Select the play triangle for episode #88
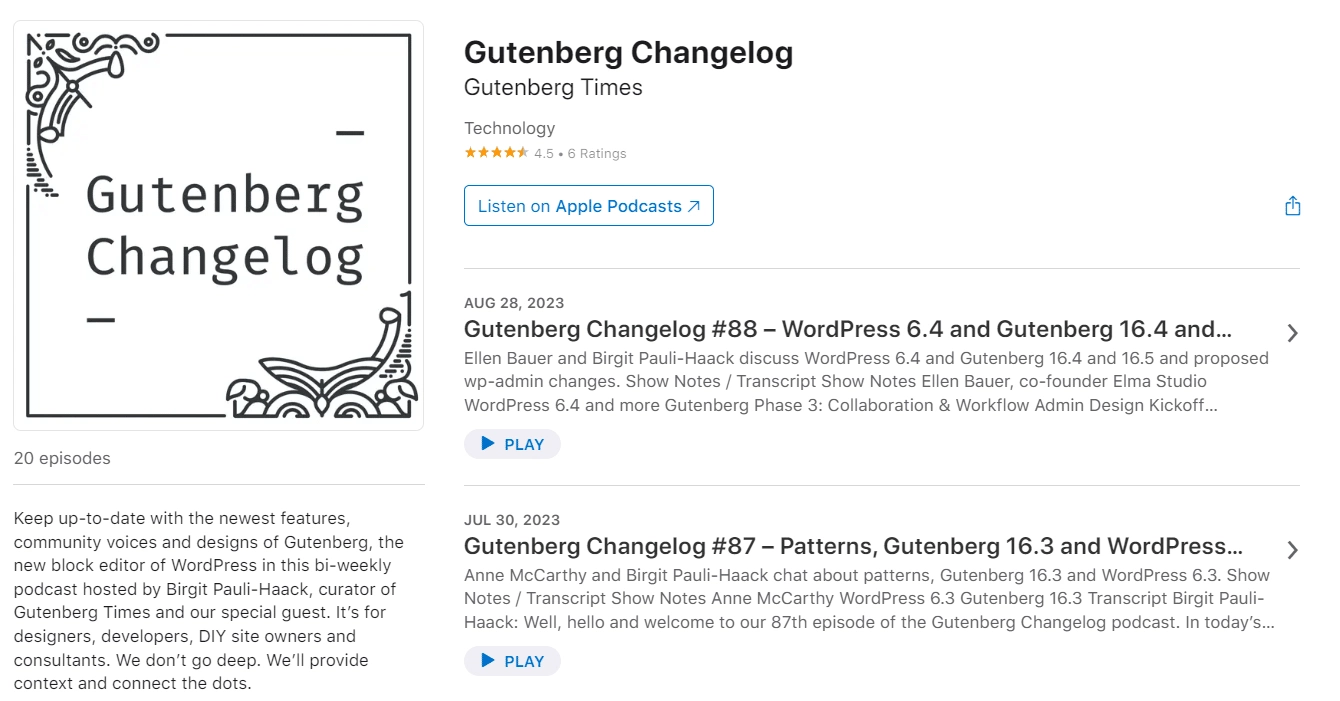The height and width of the screenshot is (701, 1340). tap(489, 443)
